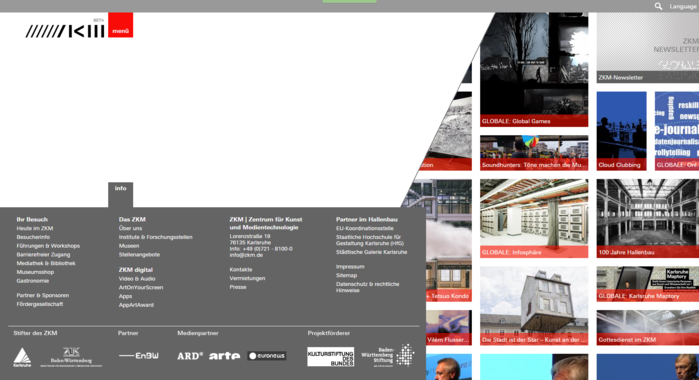Open AppArtAward link
This screenshot has height=380, width=699.
[136, 305]
